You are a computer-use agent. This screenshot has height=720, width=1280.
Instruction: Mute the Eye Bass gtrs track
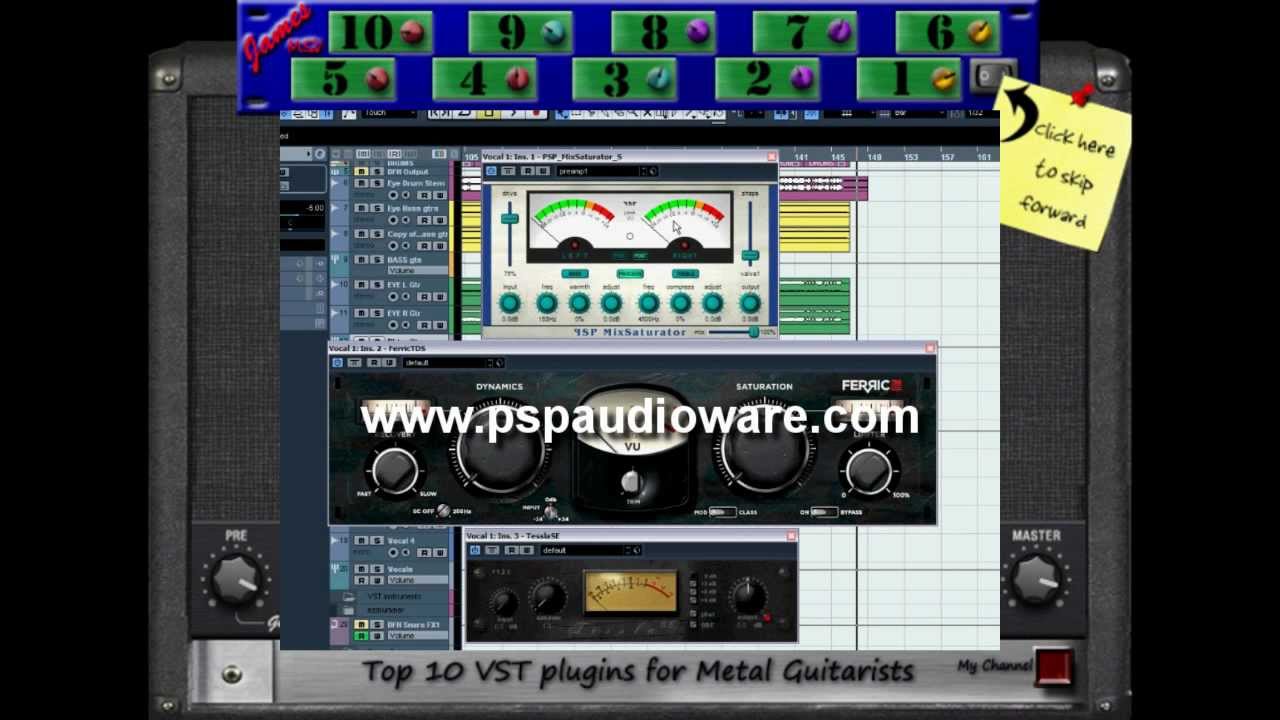[362, 208]
